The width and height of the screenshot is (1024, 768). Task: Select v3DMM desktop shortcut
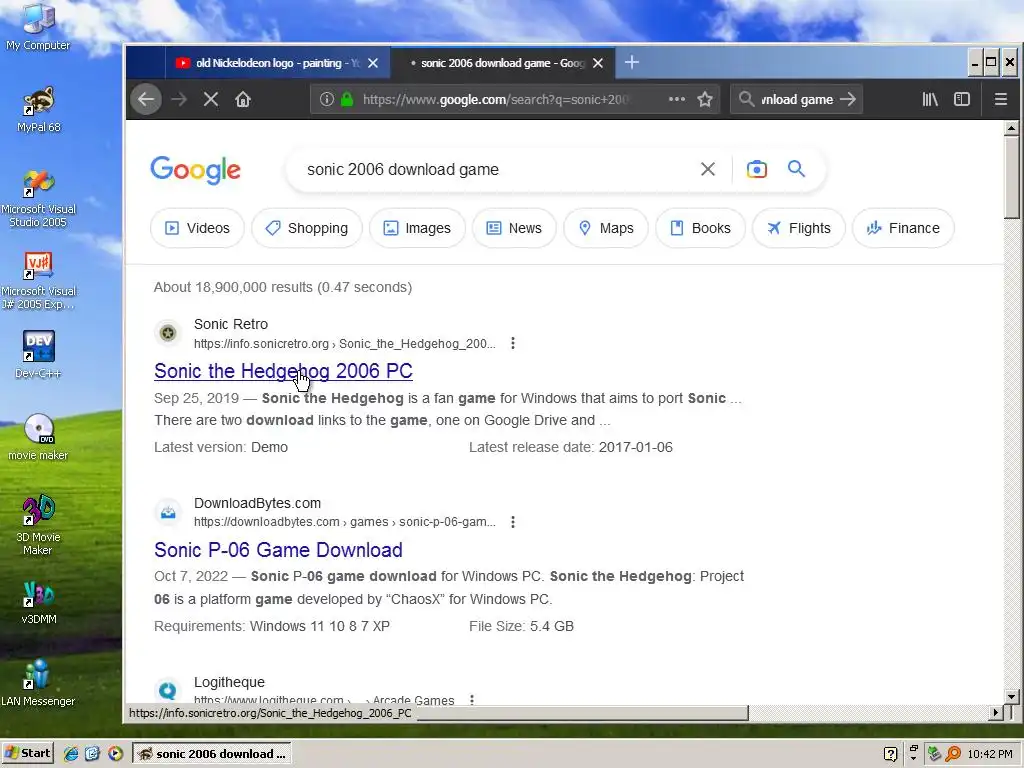coord(38,602)
